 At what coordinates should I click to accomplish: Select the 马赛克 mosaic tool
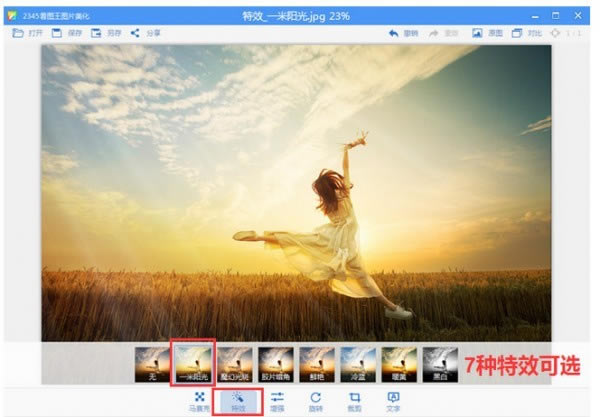[x=199, y=402]
